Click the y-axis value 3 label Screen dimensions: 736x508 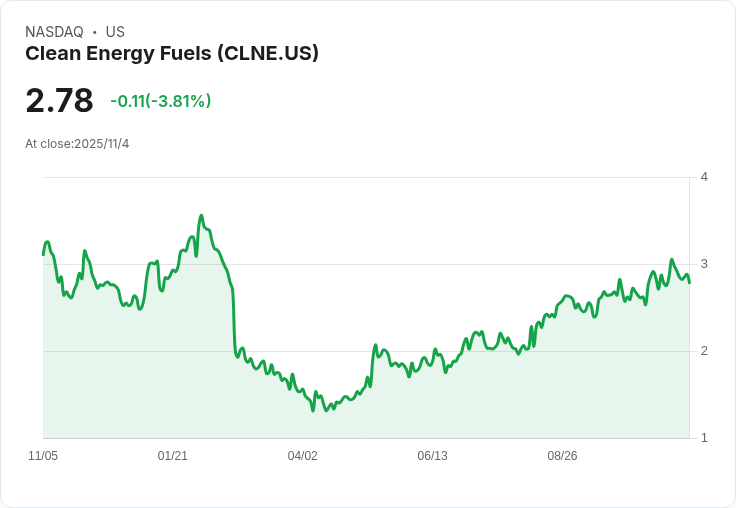pos(704,264)
